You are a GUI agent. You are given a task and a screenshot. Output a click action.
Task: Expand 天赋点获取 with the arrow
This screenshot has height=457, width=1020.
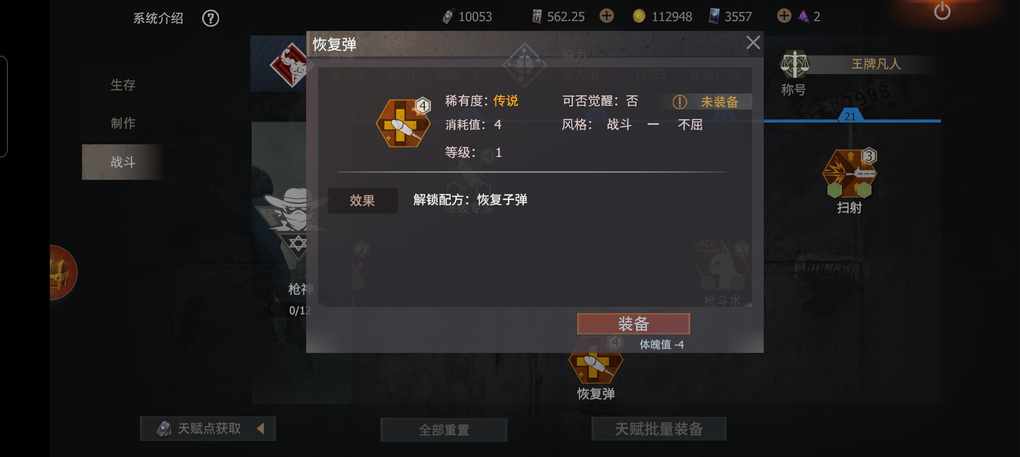pos(260,428)
